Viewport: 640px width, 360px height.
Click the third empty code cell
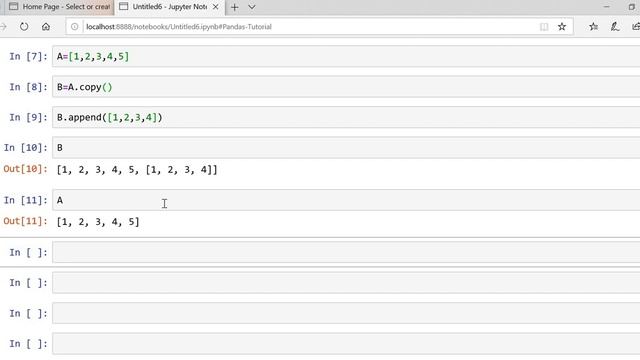click(x=346, y=313)
